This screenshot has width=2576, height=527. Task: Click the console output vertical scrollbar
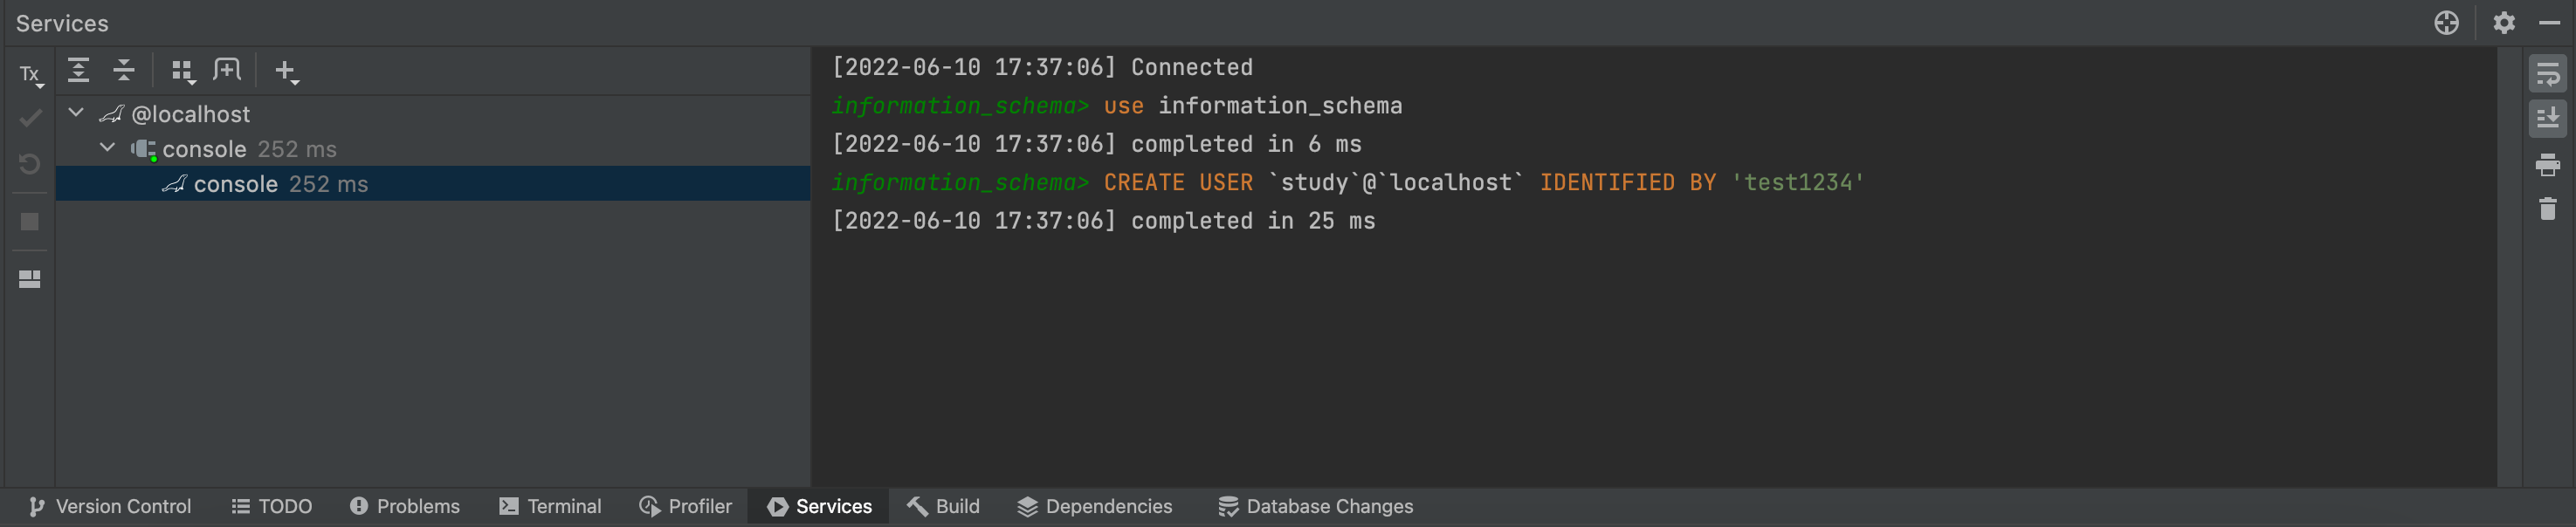pyautogui.click(x=2509, y=267)
